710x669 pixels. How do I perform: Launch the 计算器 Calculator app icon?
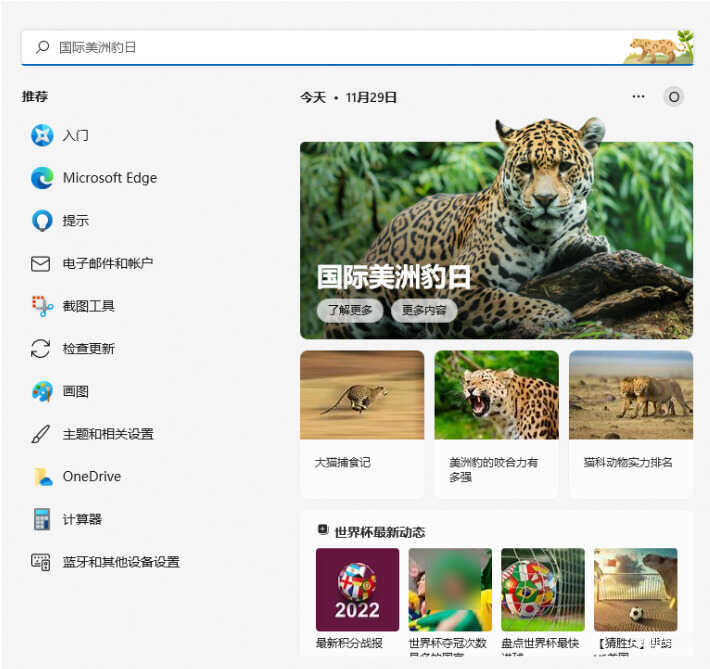41,520
